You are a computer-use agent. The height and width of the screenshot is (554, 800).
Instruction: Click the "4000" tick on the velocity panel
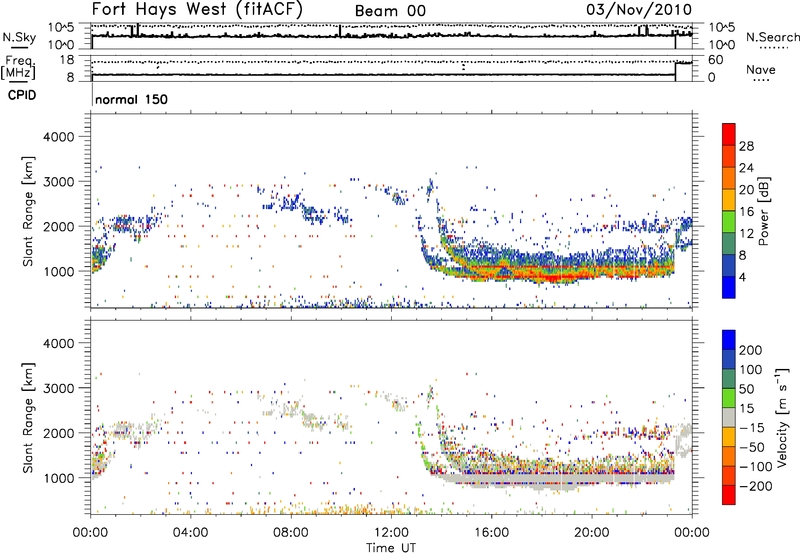click(x=59, y=343)
